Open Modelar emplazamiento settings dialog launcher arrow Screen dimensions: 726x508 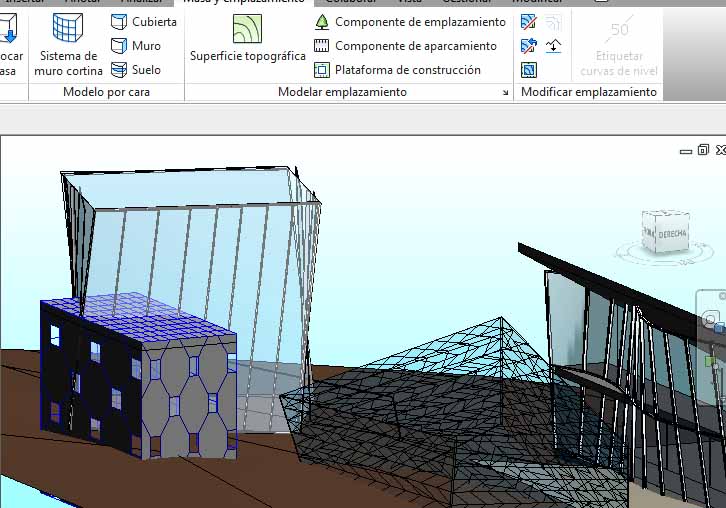[x=505, y=92]
